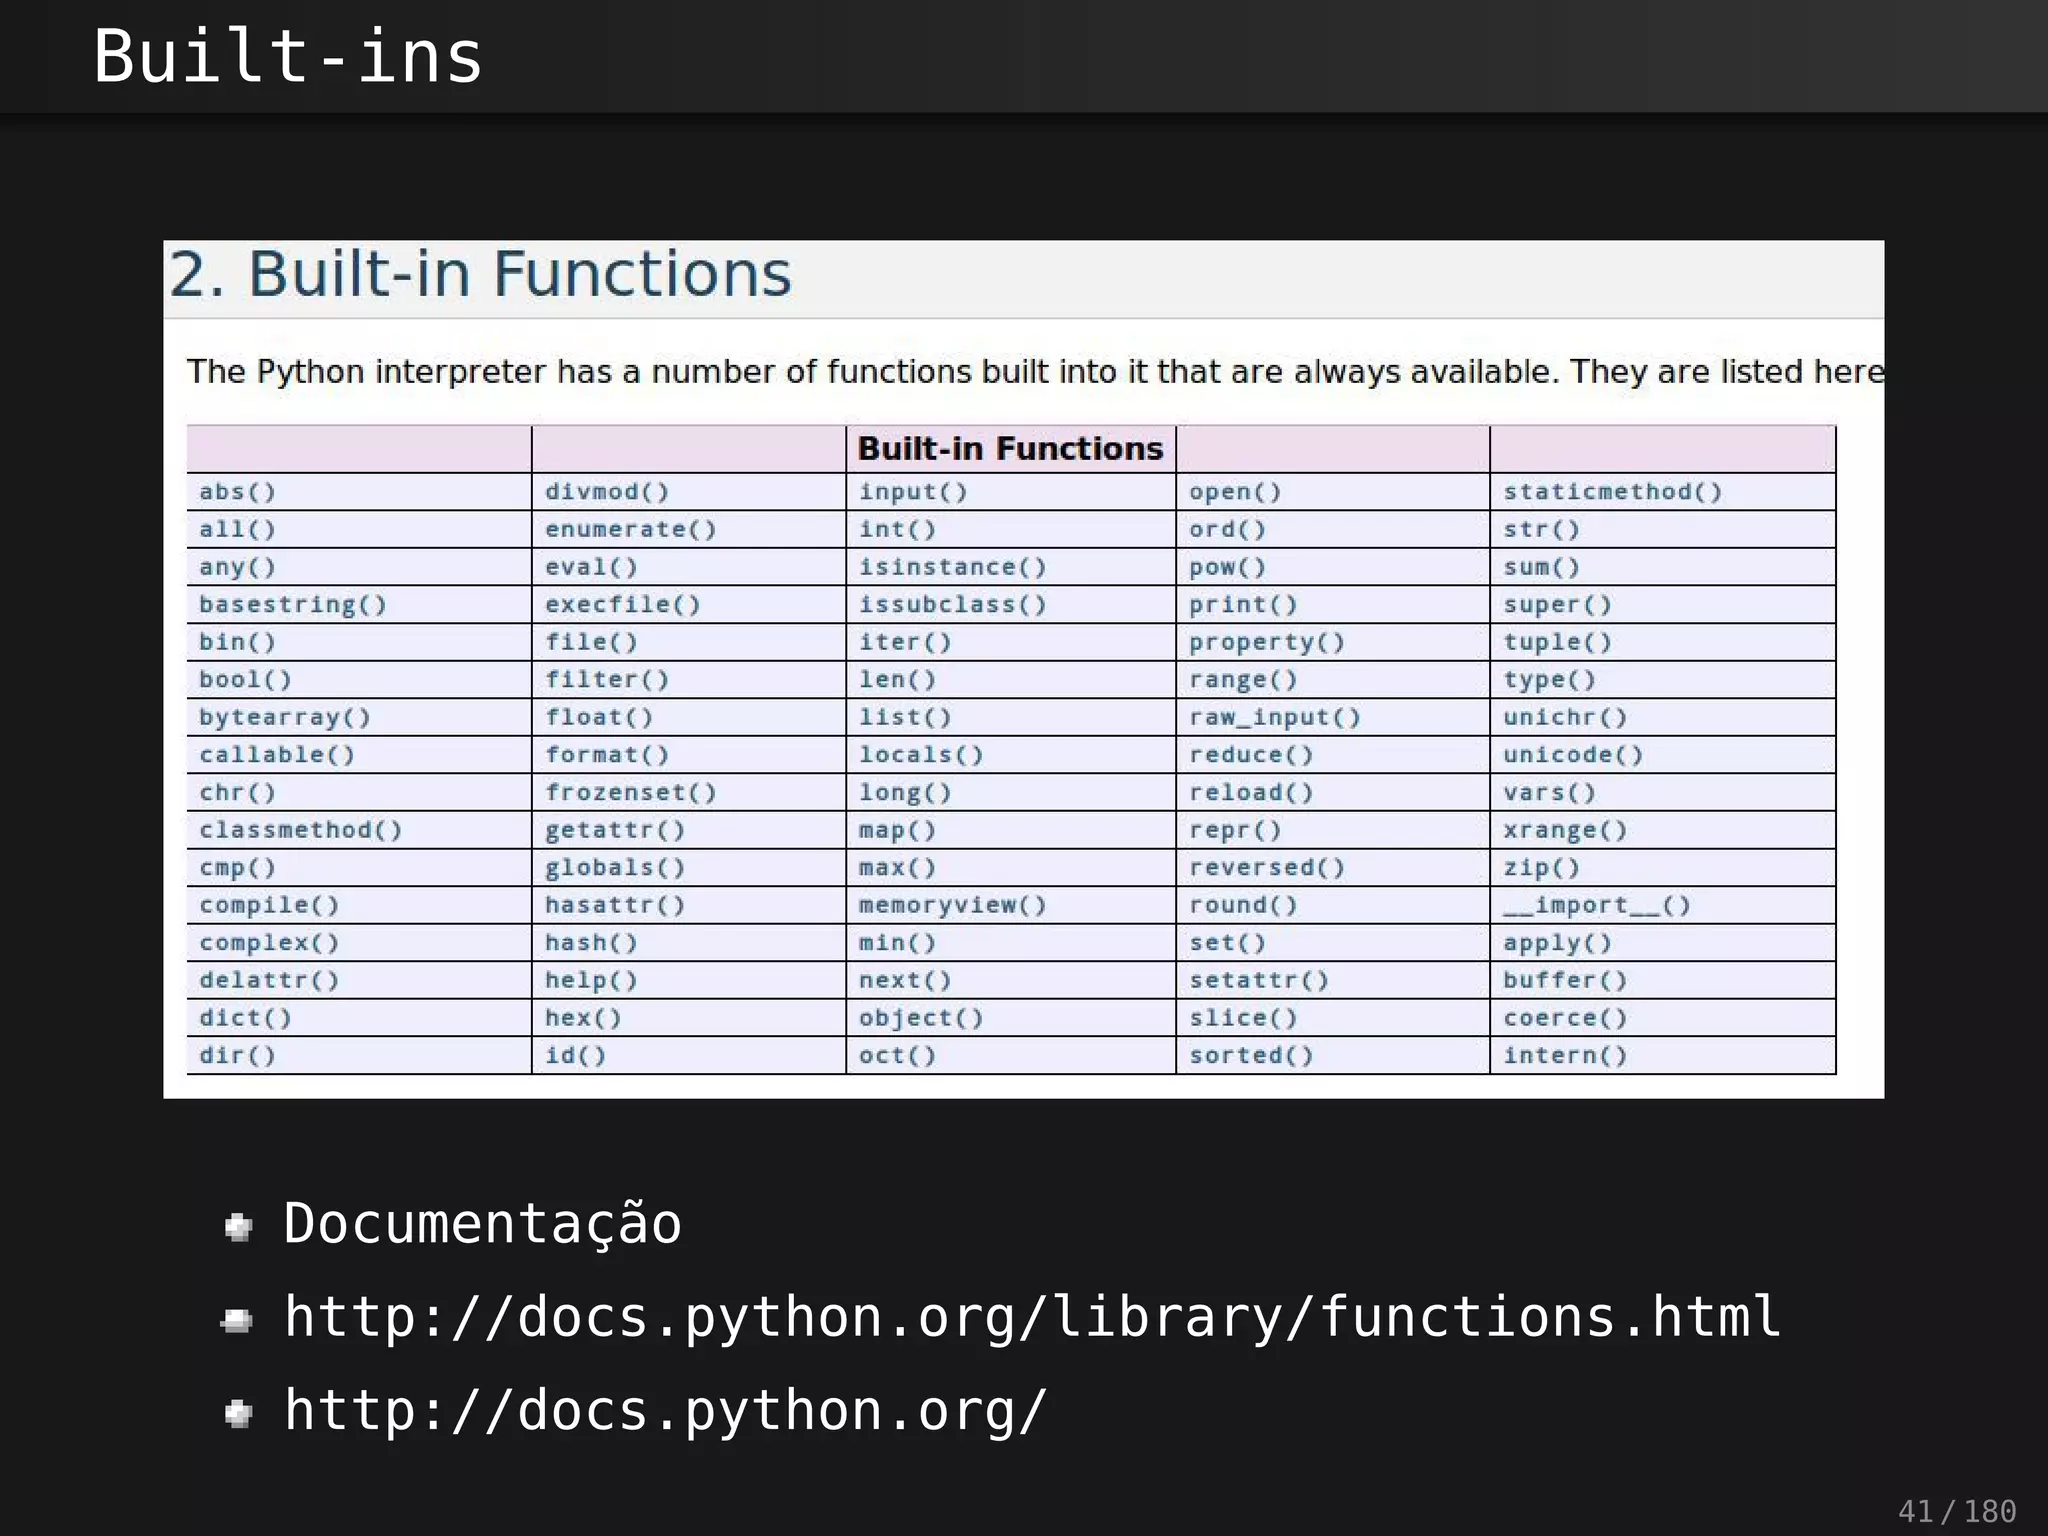This screenshot has height=1536, width=2048.
Task: Click the apply() function link
Action: tap(1557, 943)
